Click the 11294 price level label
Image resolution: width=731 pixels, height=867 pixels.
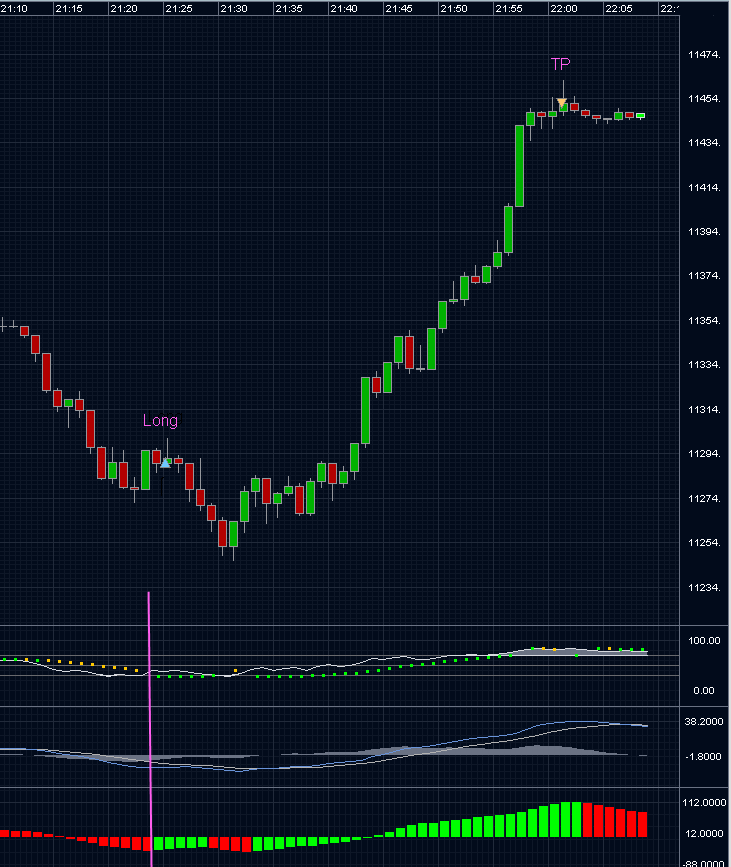click(x=704, y=454)
